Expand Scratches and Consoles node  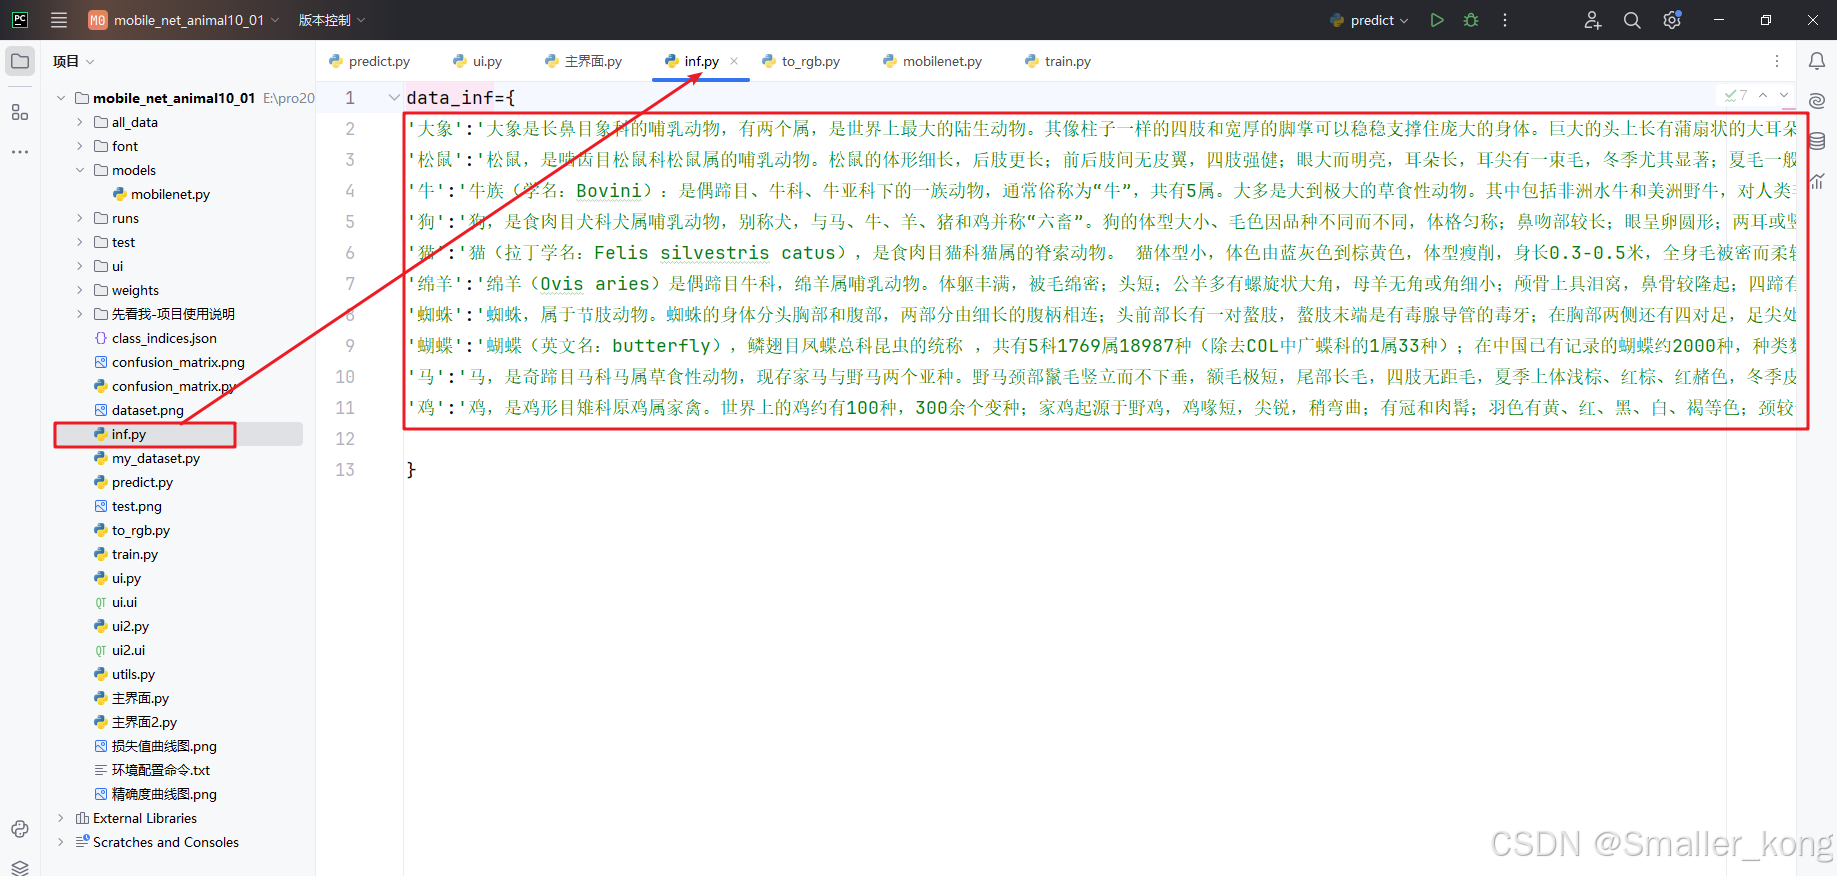pos(61,842)
